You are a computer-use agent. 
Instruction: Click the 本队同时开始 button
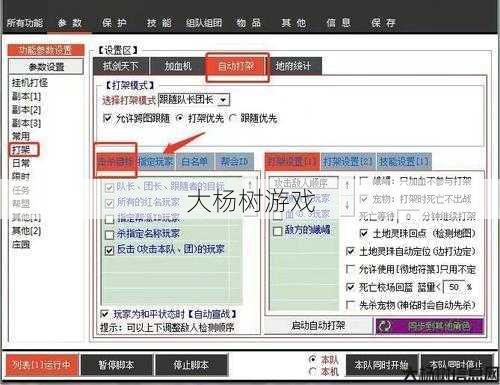point(381,365)
